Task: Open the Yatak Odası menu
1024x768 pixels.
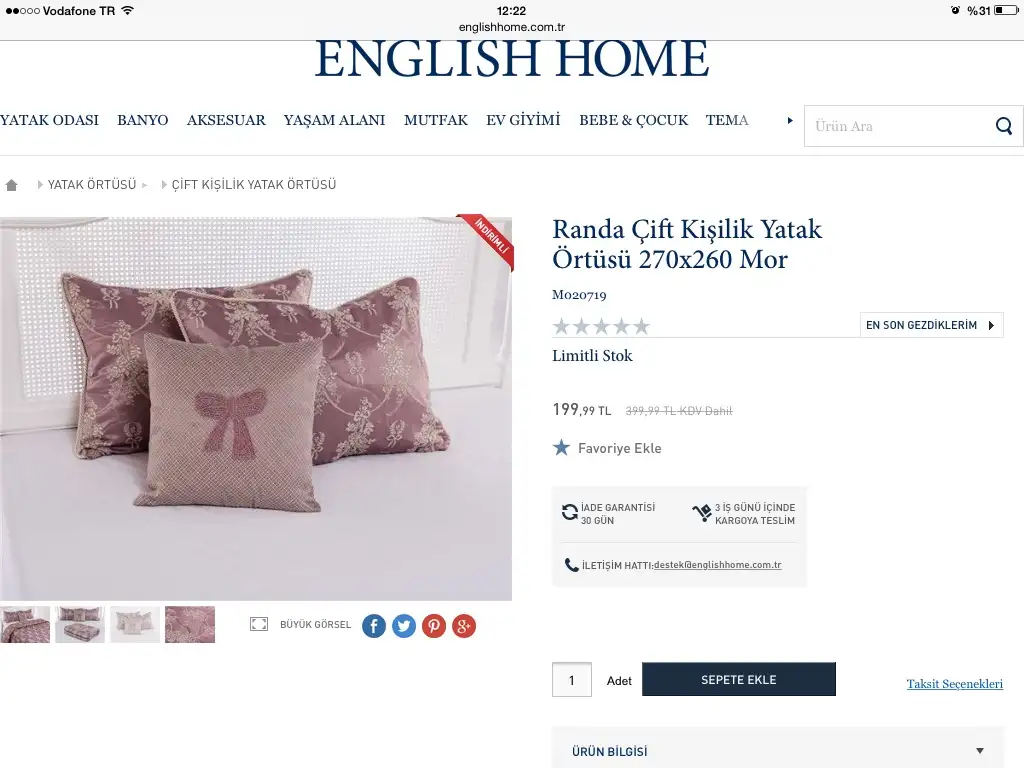Action: [x=50, y=120]
